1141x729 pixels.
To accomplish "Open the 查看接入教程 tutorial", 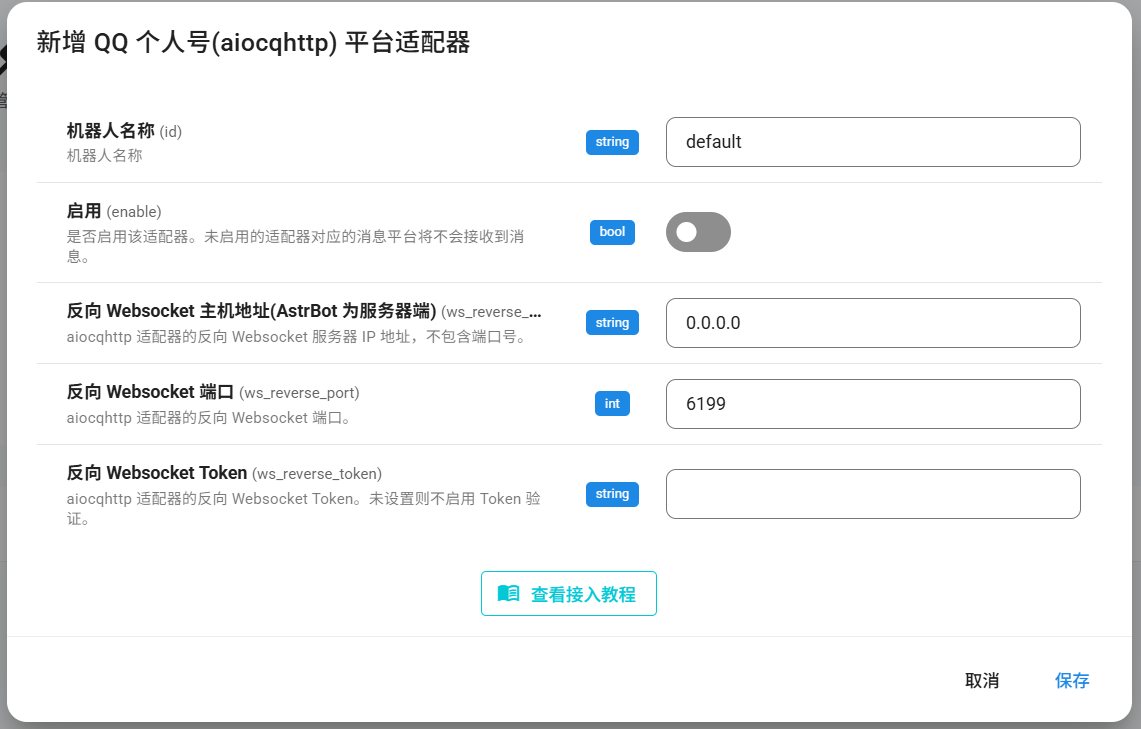I will tap(568, 592).
